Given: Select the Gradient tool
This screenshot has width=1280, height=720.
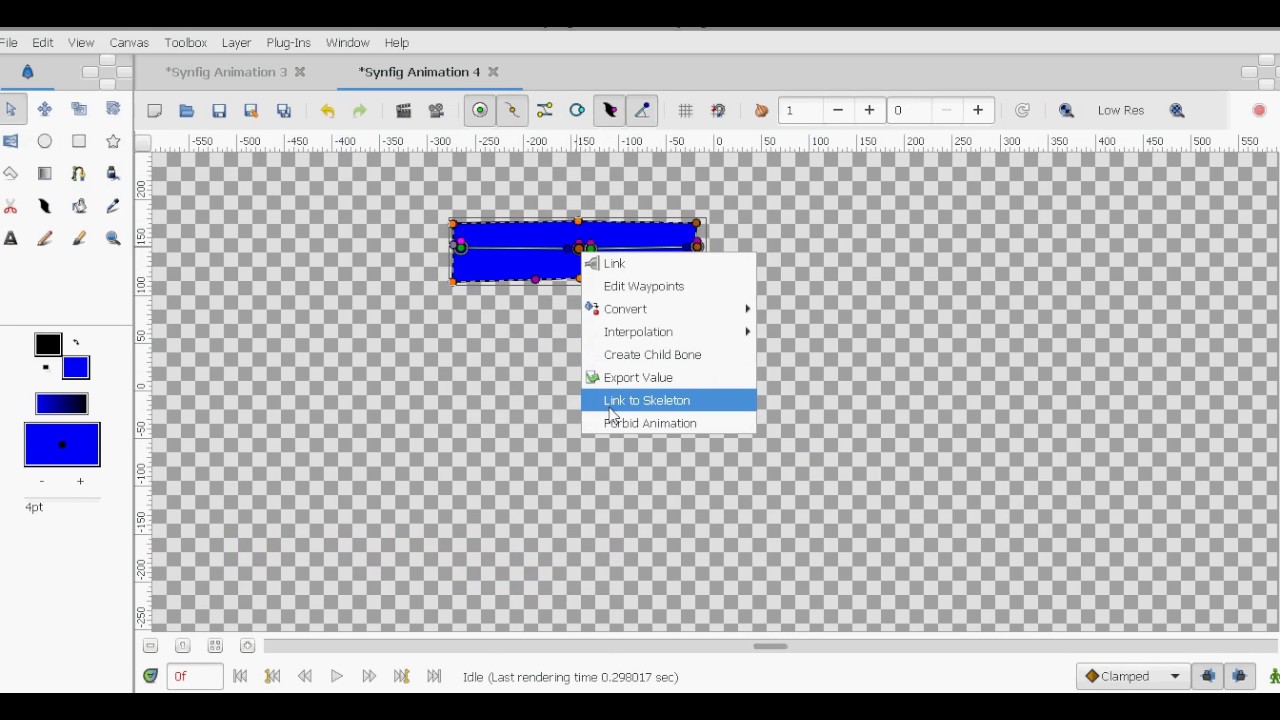Looking at the screenshot, I should tap(45, 173).
